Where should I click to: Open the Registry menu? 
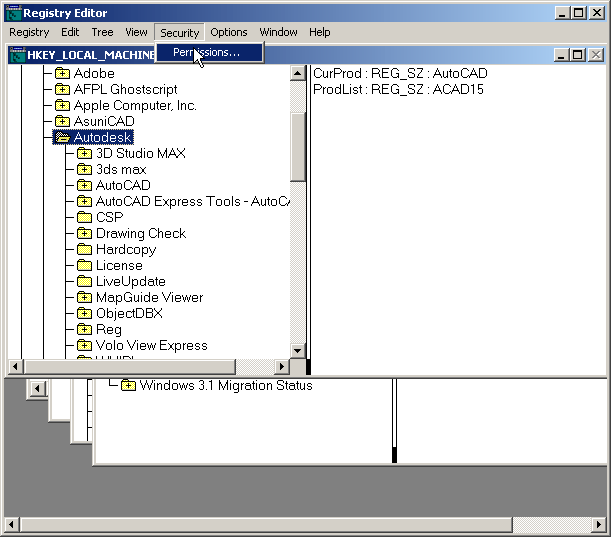(29, 32)
